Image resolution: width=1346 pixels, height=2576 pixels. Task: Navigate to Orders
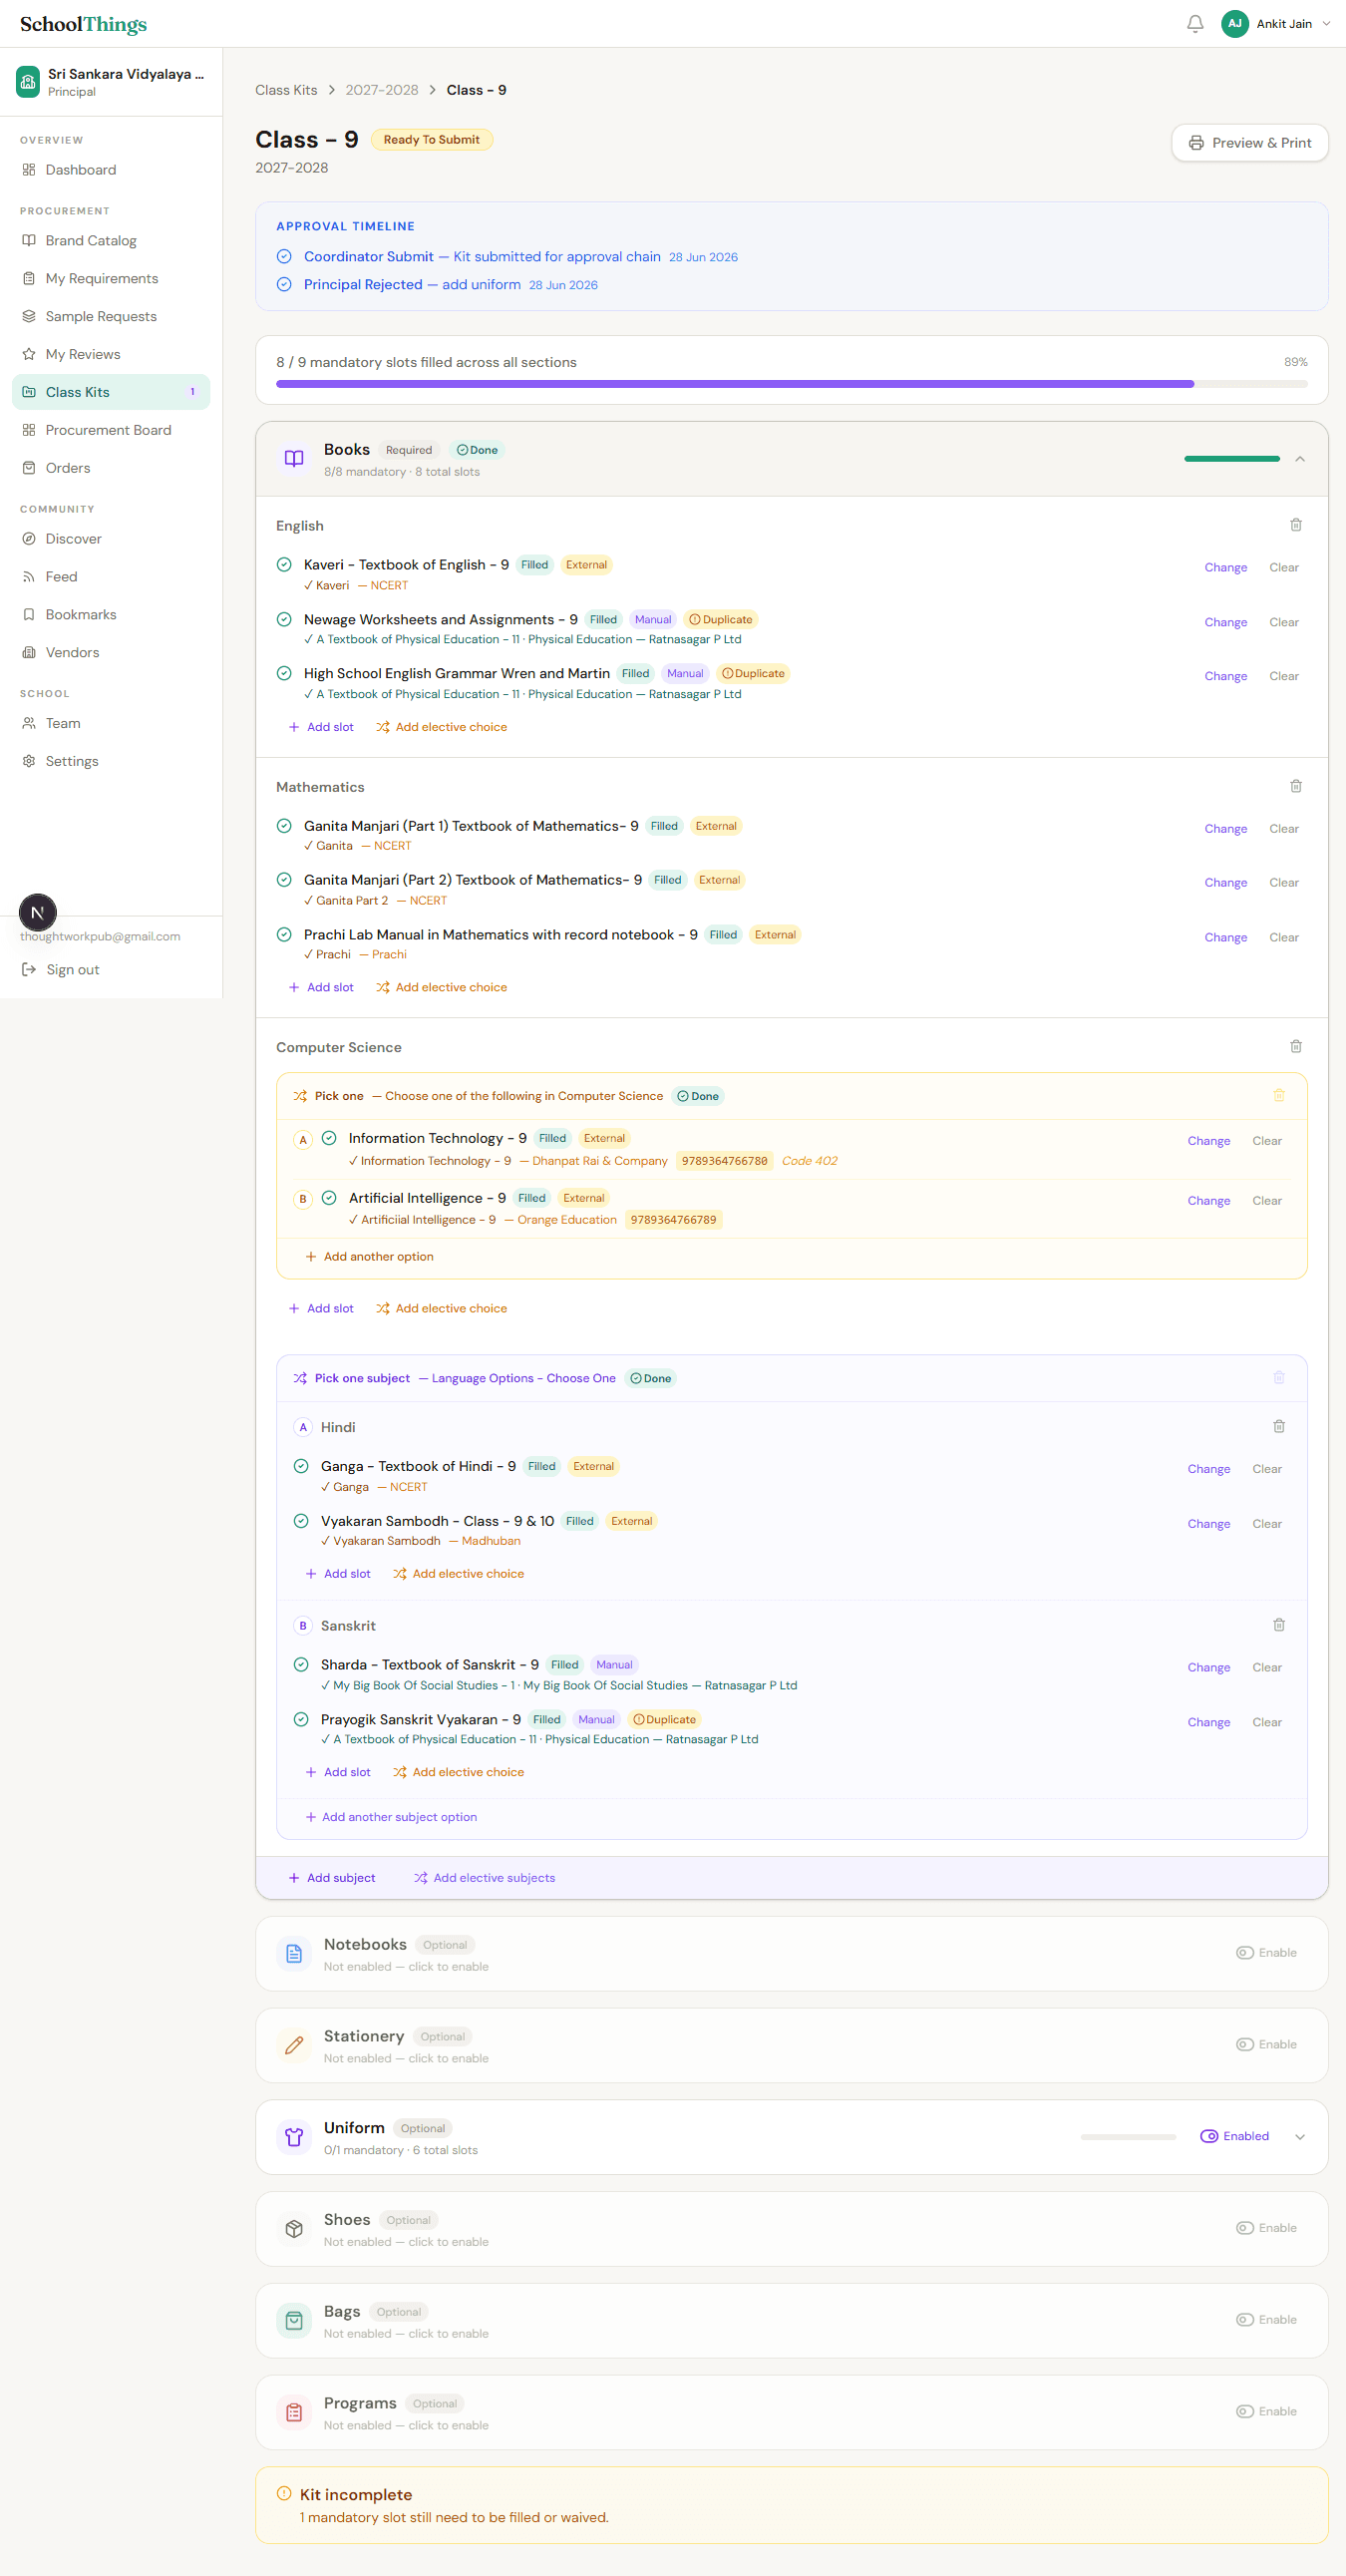111,468
